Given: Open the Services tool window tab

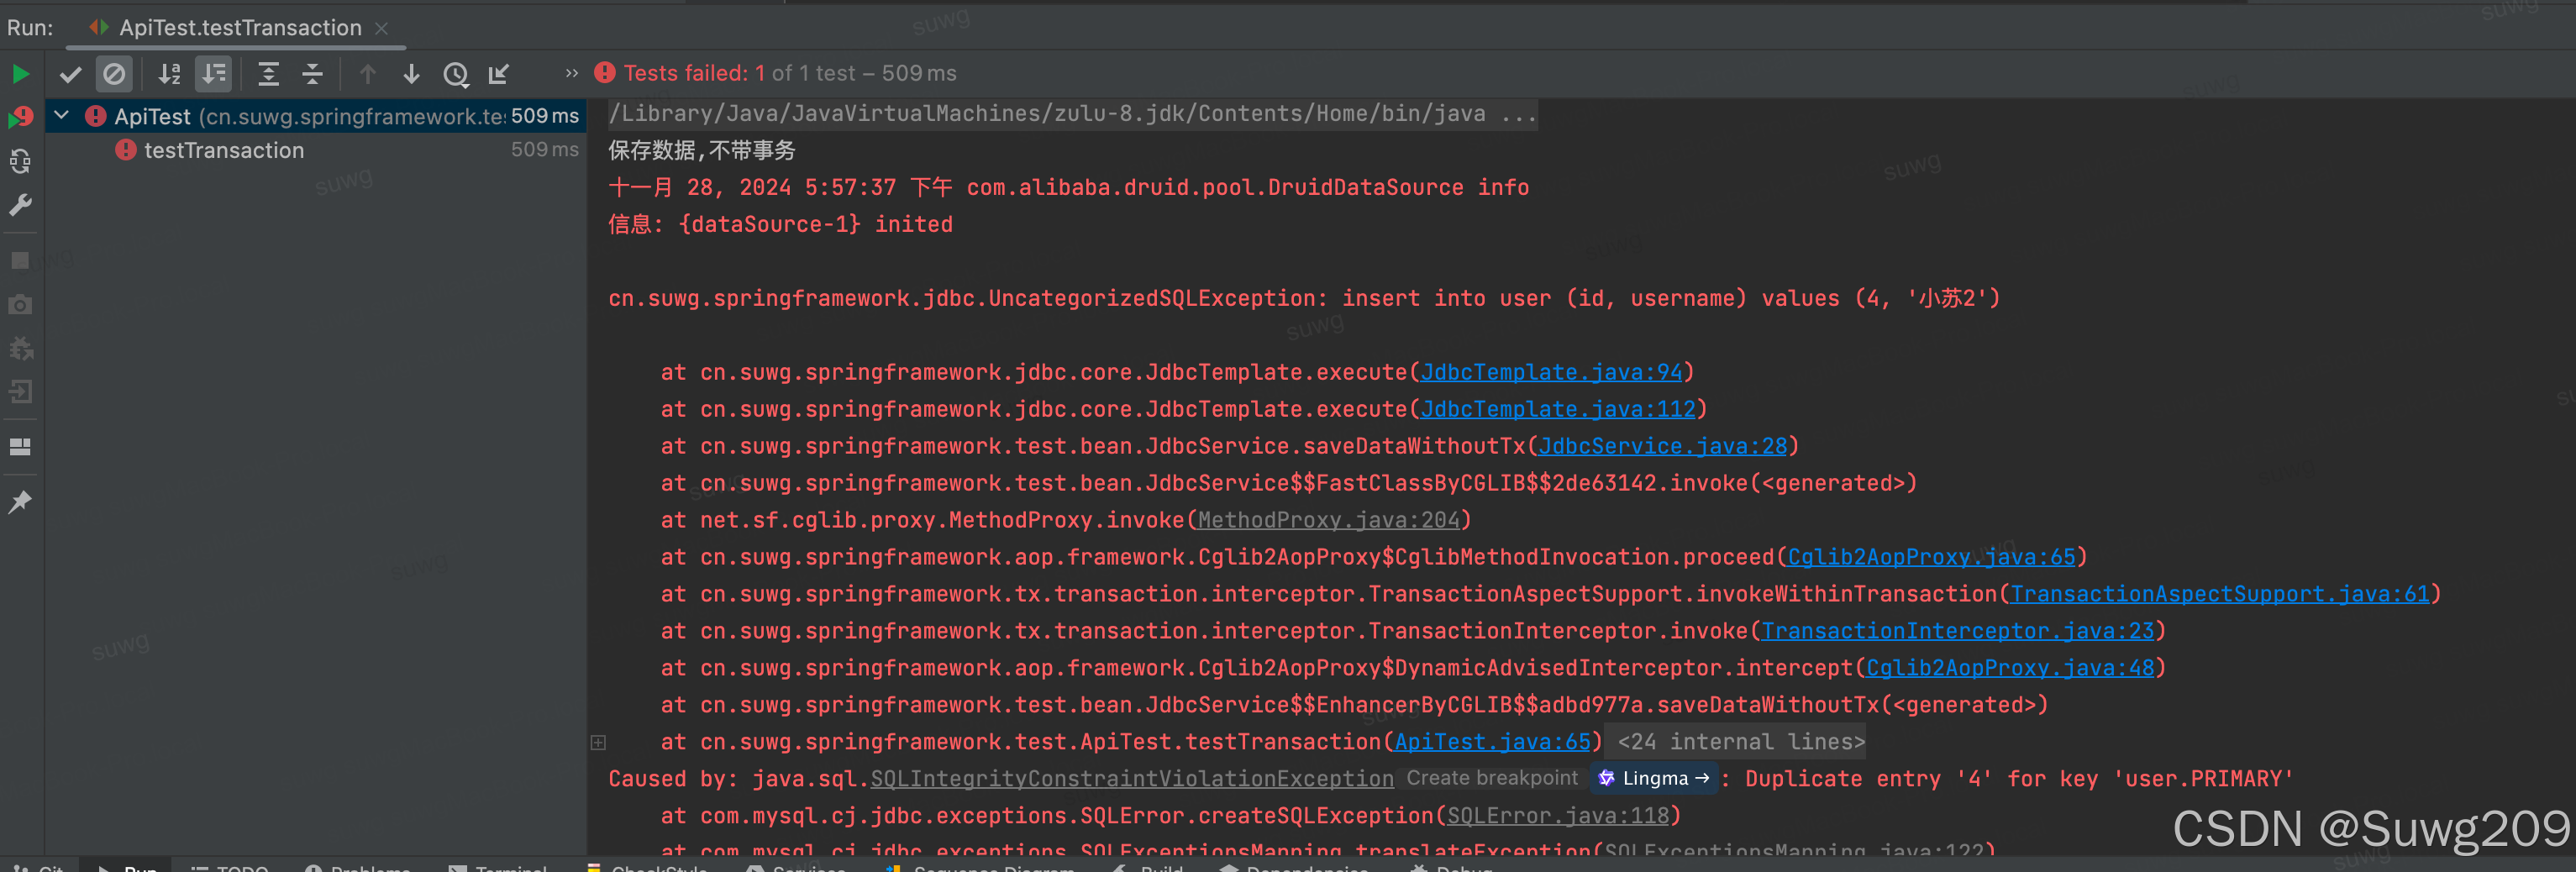Looking at the screenshot, I should (796, 866).
